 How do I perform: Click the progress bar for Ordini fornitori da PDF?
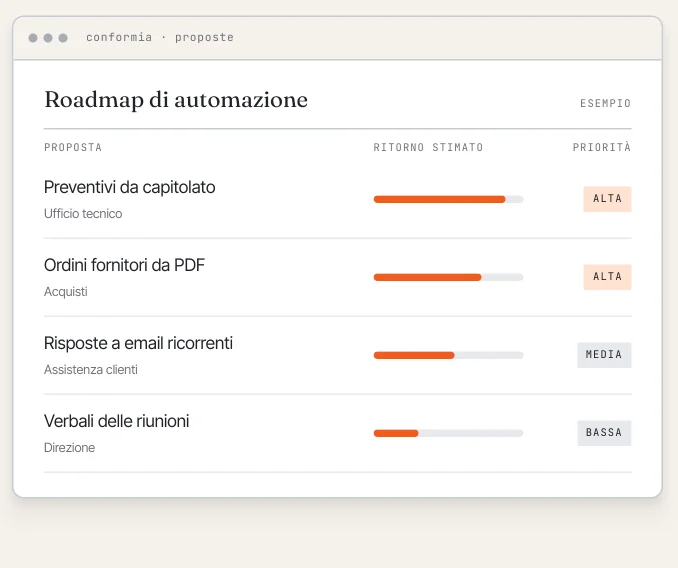448,277
